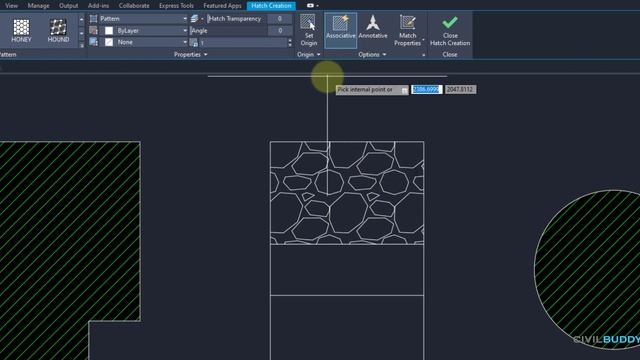This screenshot has width=640, height=360.
Task: Increase the hatch pattern scale
Action: click(x=290, y=40)
